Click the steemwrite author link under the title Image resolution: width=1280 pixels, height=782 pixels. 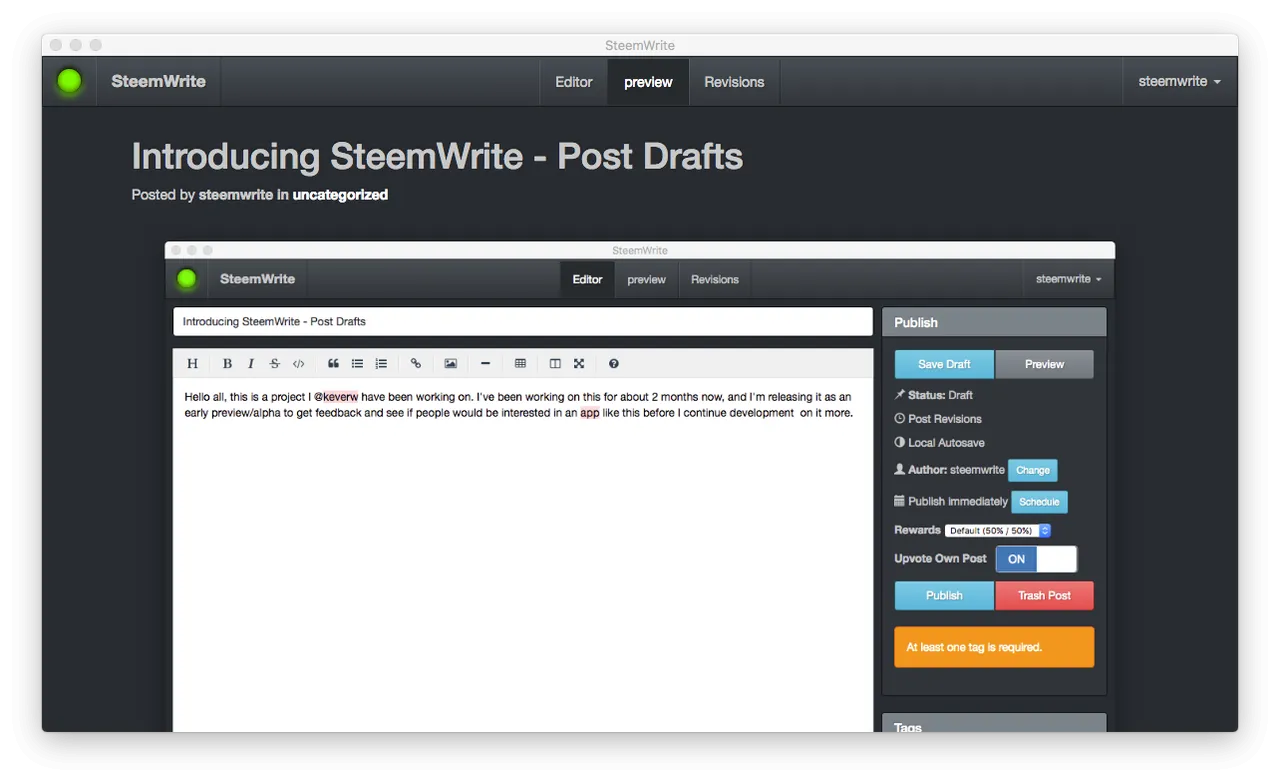click(x=236, y=195)
